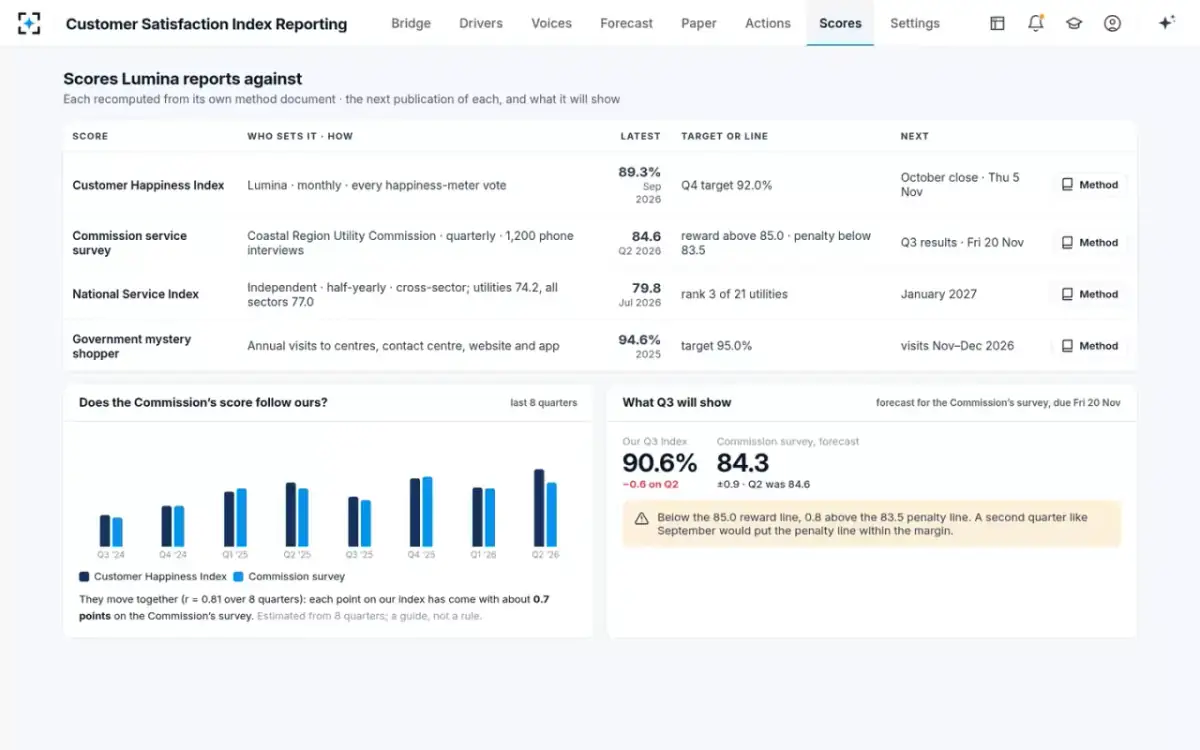Open the sparkle AI assistant icon
Image resolution: width=1200 pixels, height=750 pixels.
point(1166,23)
